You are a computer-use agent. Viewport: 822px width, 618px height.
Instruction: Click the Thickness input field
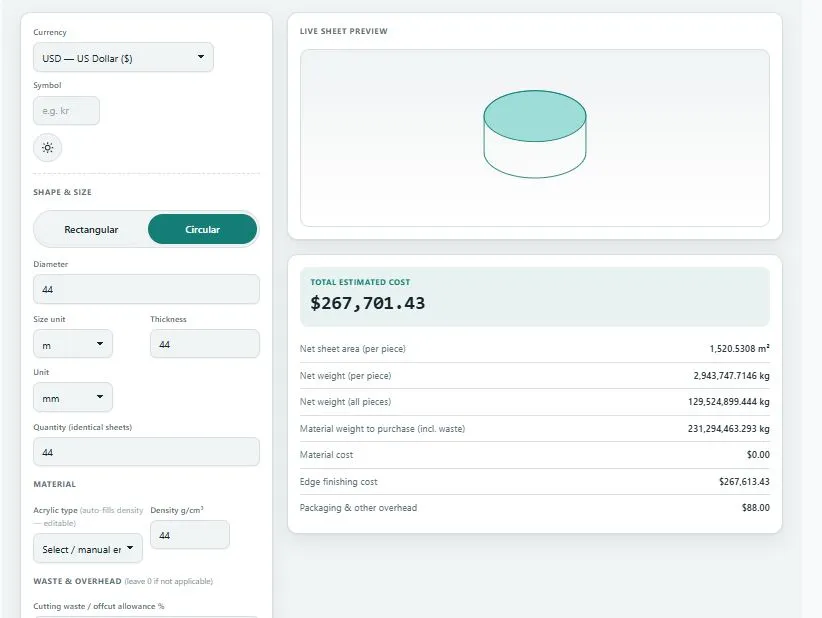click(204, 344)
